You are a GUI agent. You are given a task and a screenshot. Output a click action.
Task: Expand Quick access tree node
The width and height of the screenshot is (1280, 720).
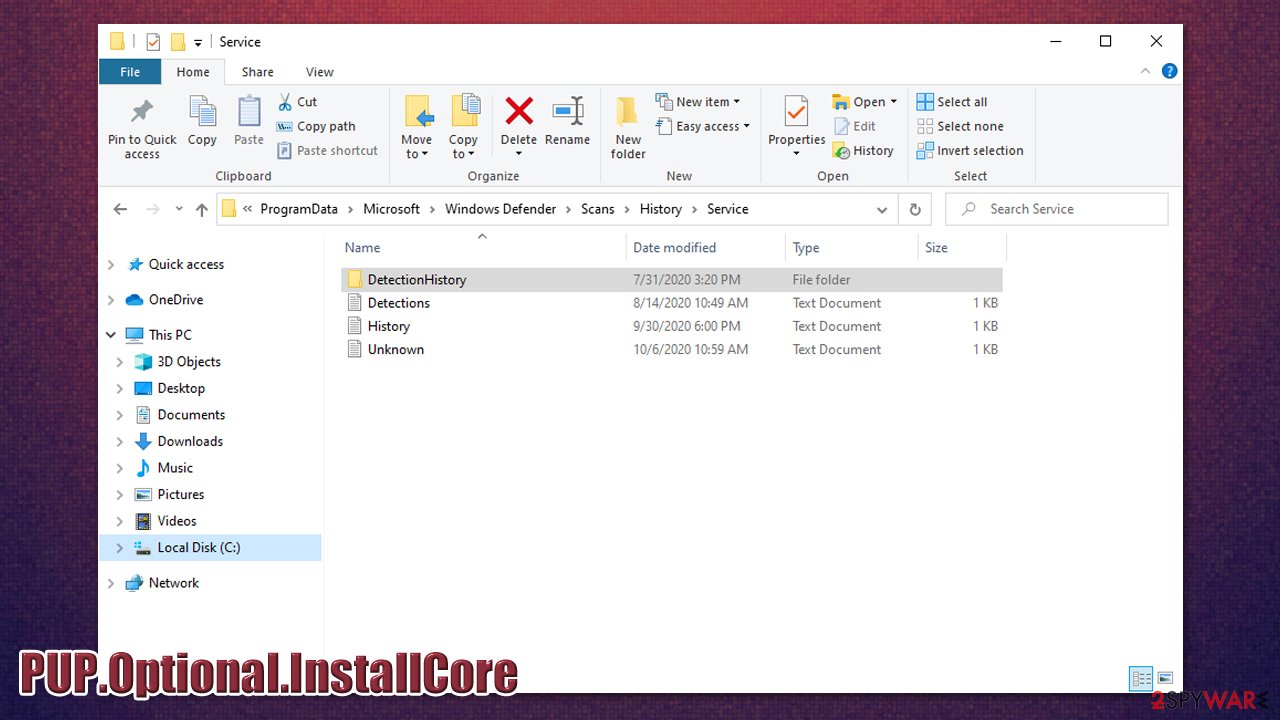tap(111, 265)
